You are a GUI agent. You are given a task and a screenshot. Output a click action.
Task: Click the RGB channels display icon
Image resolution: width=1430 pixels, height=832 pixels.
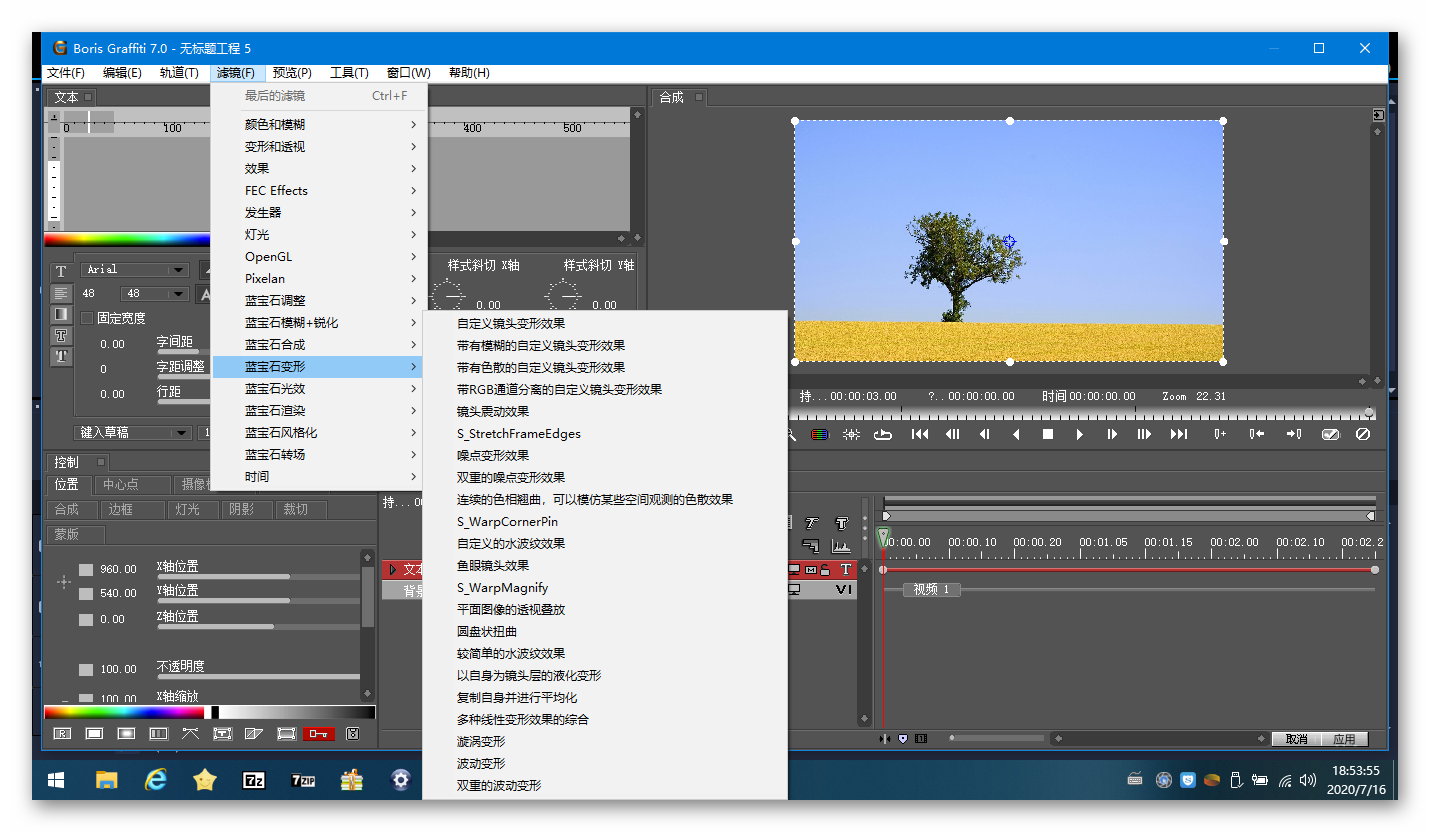(x=819, y=434)
